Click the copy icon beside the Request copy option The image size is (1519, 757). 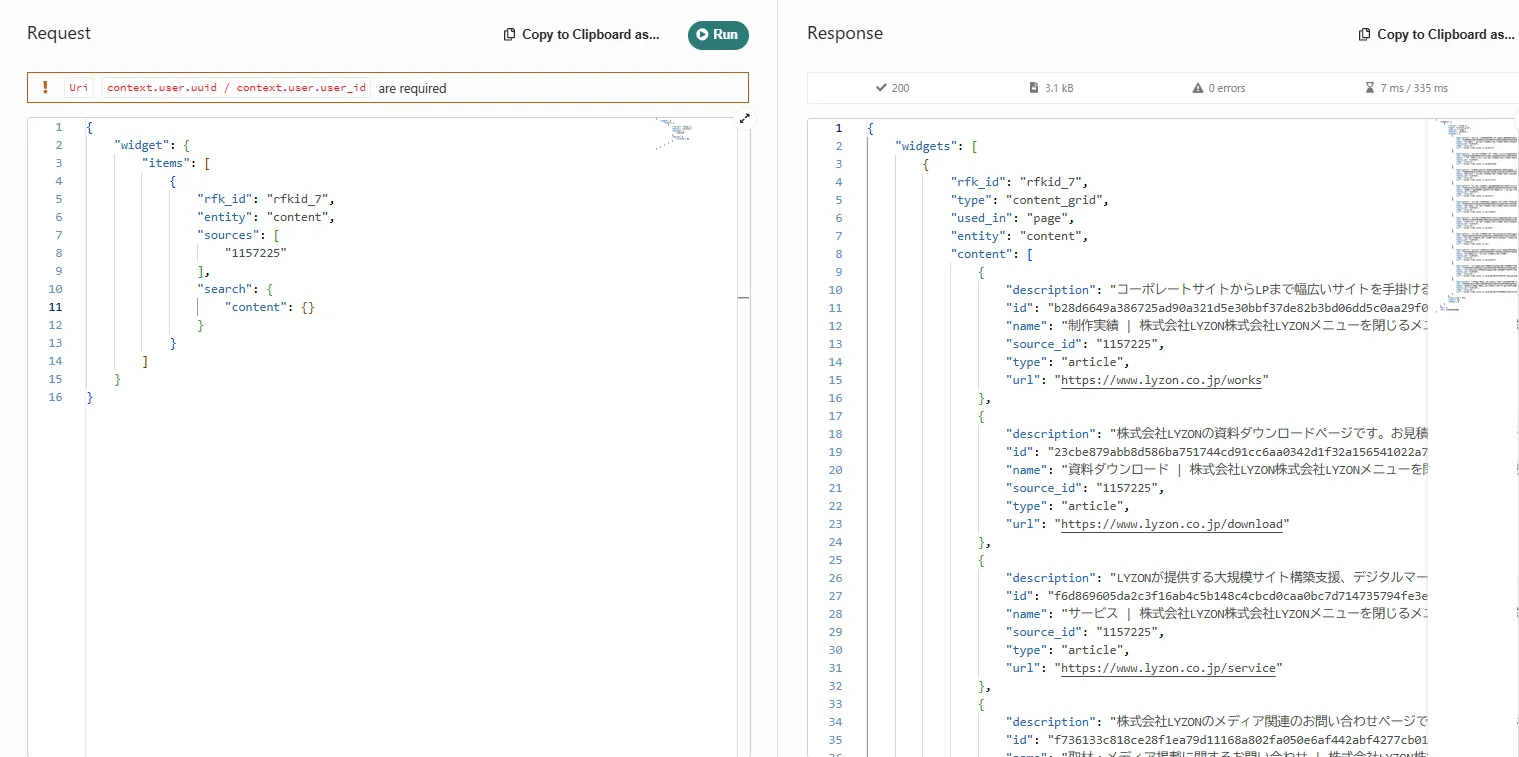509,34
